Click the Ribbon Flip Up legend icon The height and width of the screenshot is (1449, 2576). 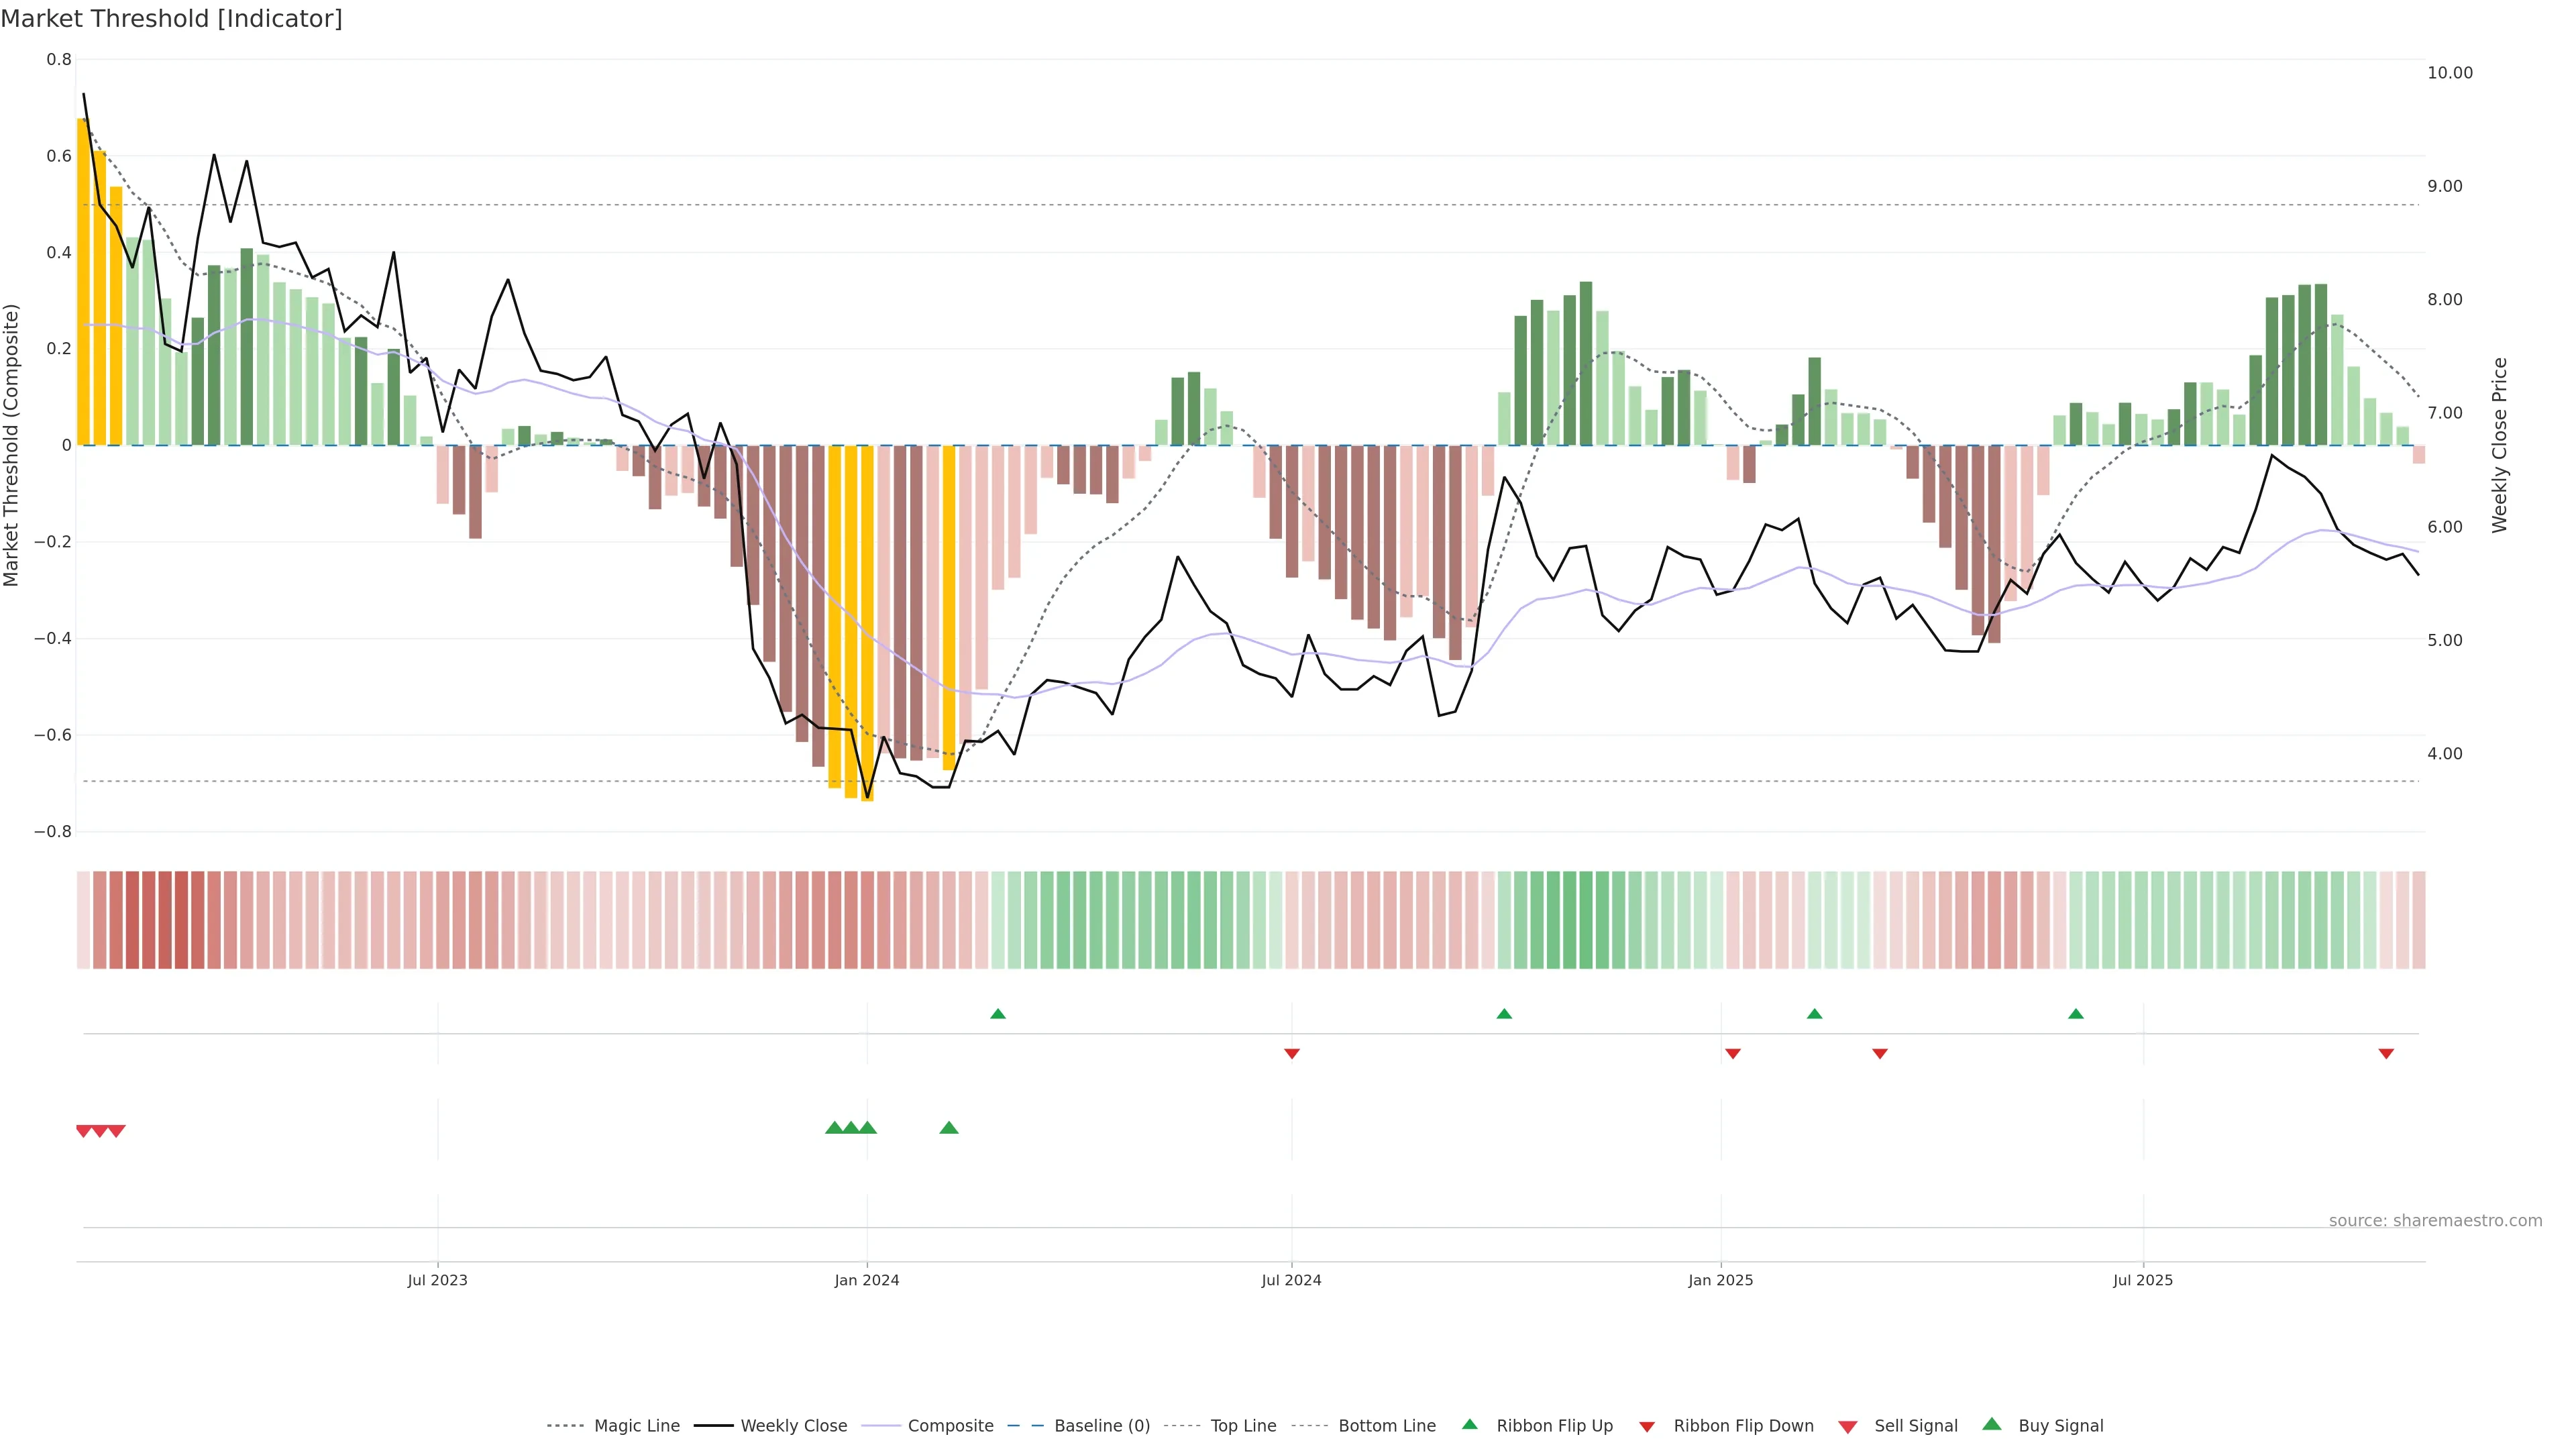1470,1425
